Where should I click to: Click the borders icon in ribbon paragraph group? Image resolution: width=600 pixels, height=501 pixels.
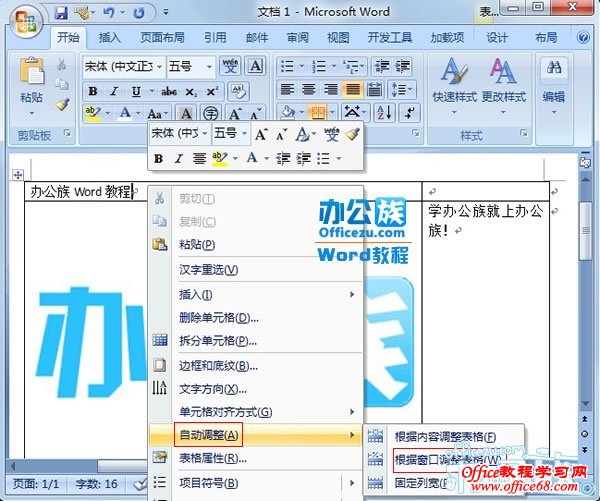tap(318, 113)
